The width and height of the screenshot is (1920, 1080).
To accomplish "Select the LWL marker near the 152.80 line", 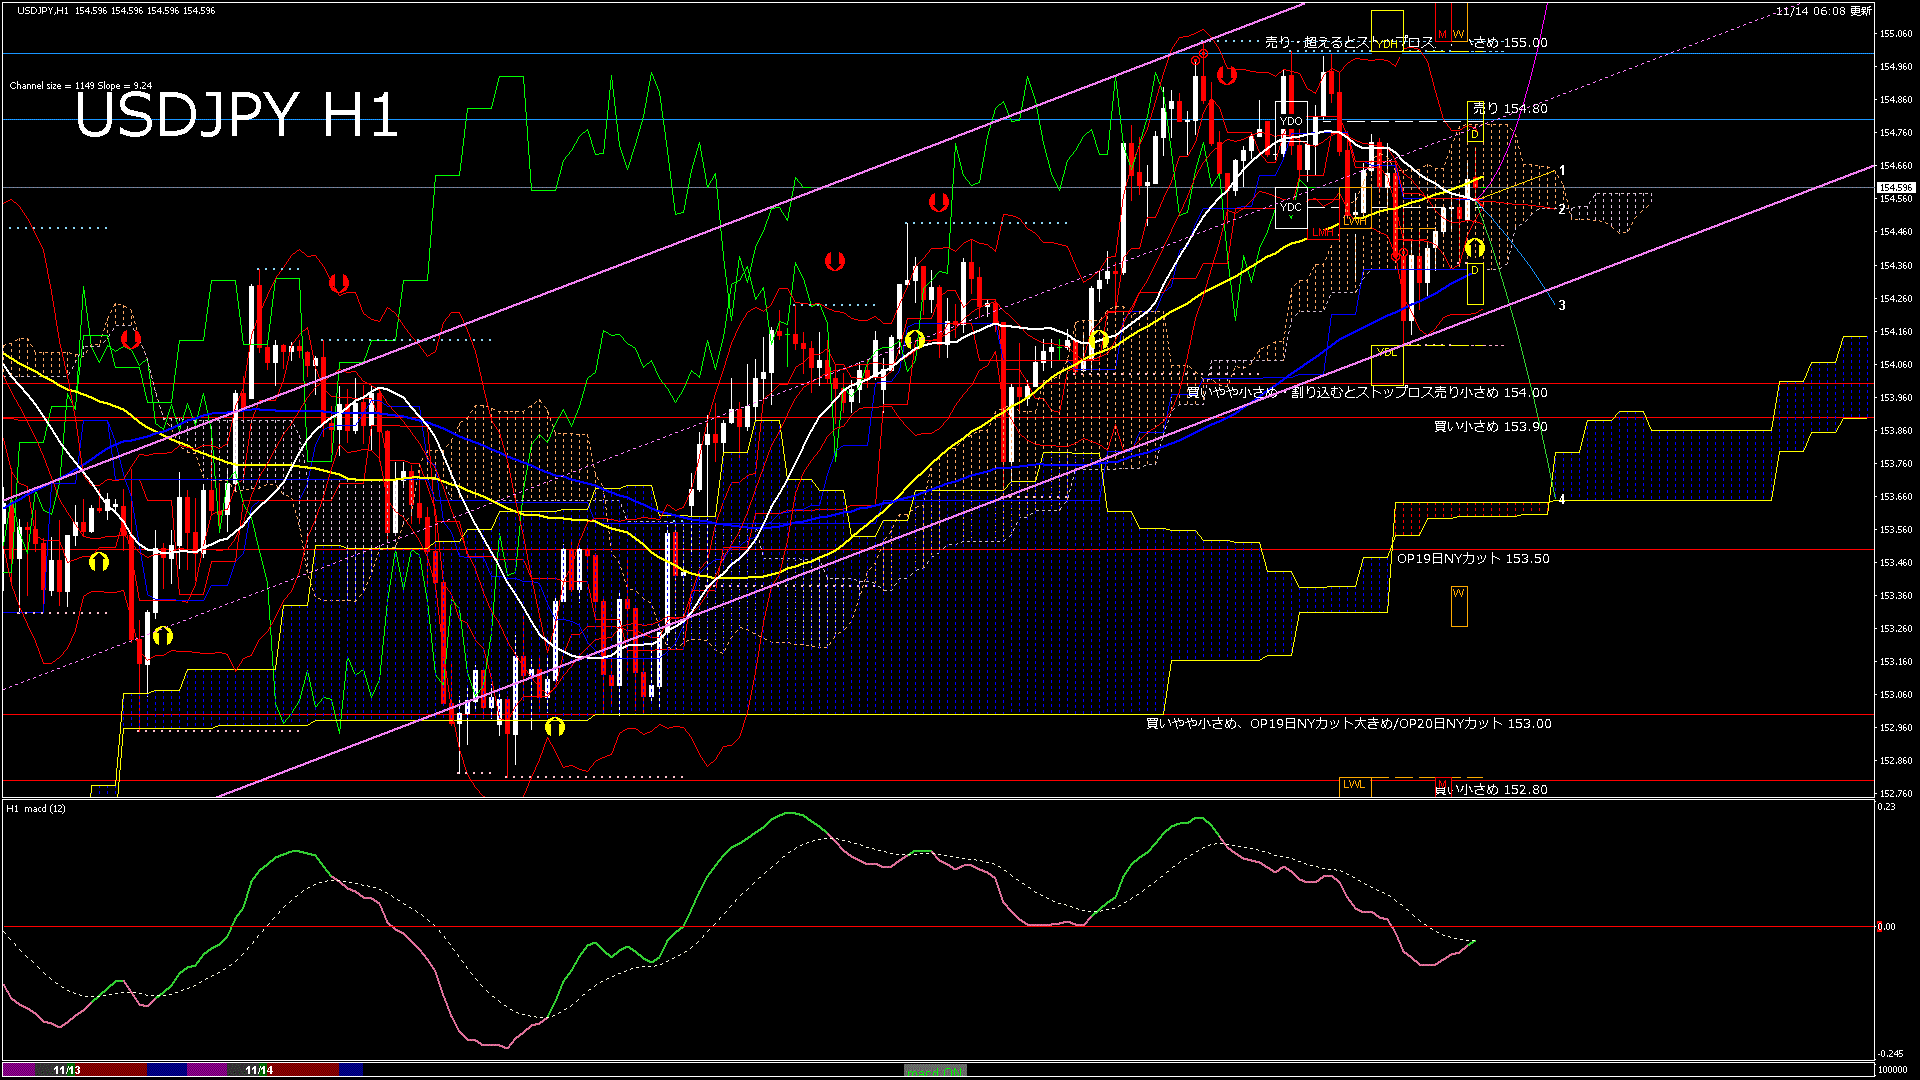I will coord(1356,786).
